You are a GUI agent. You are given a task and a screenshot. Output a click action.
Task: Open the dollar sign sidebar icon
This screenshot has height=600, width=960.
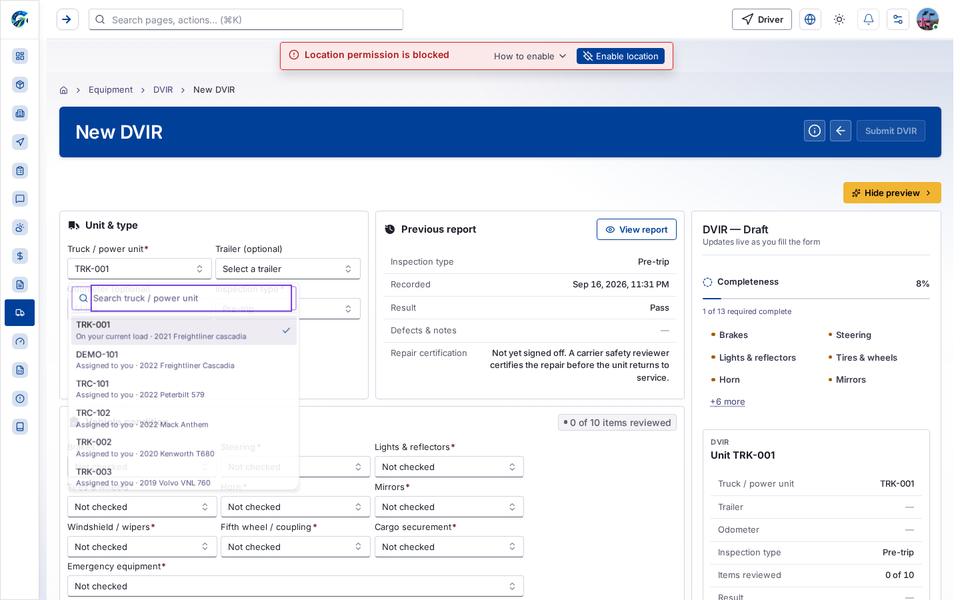(x=20, y=256)
